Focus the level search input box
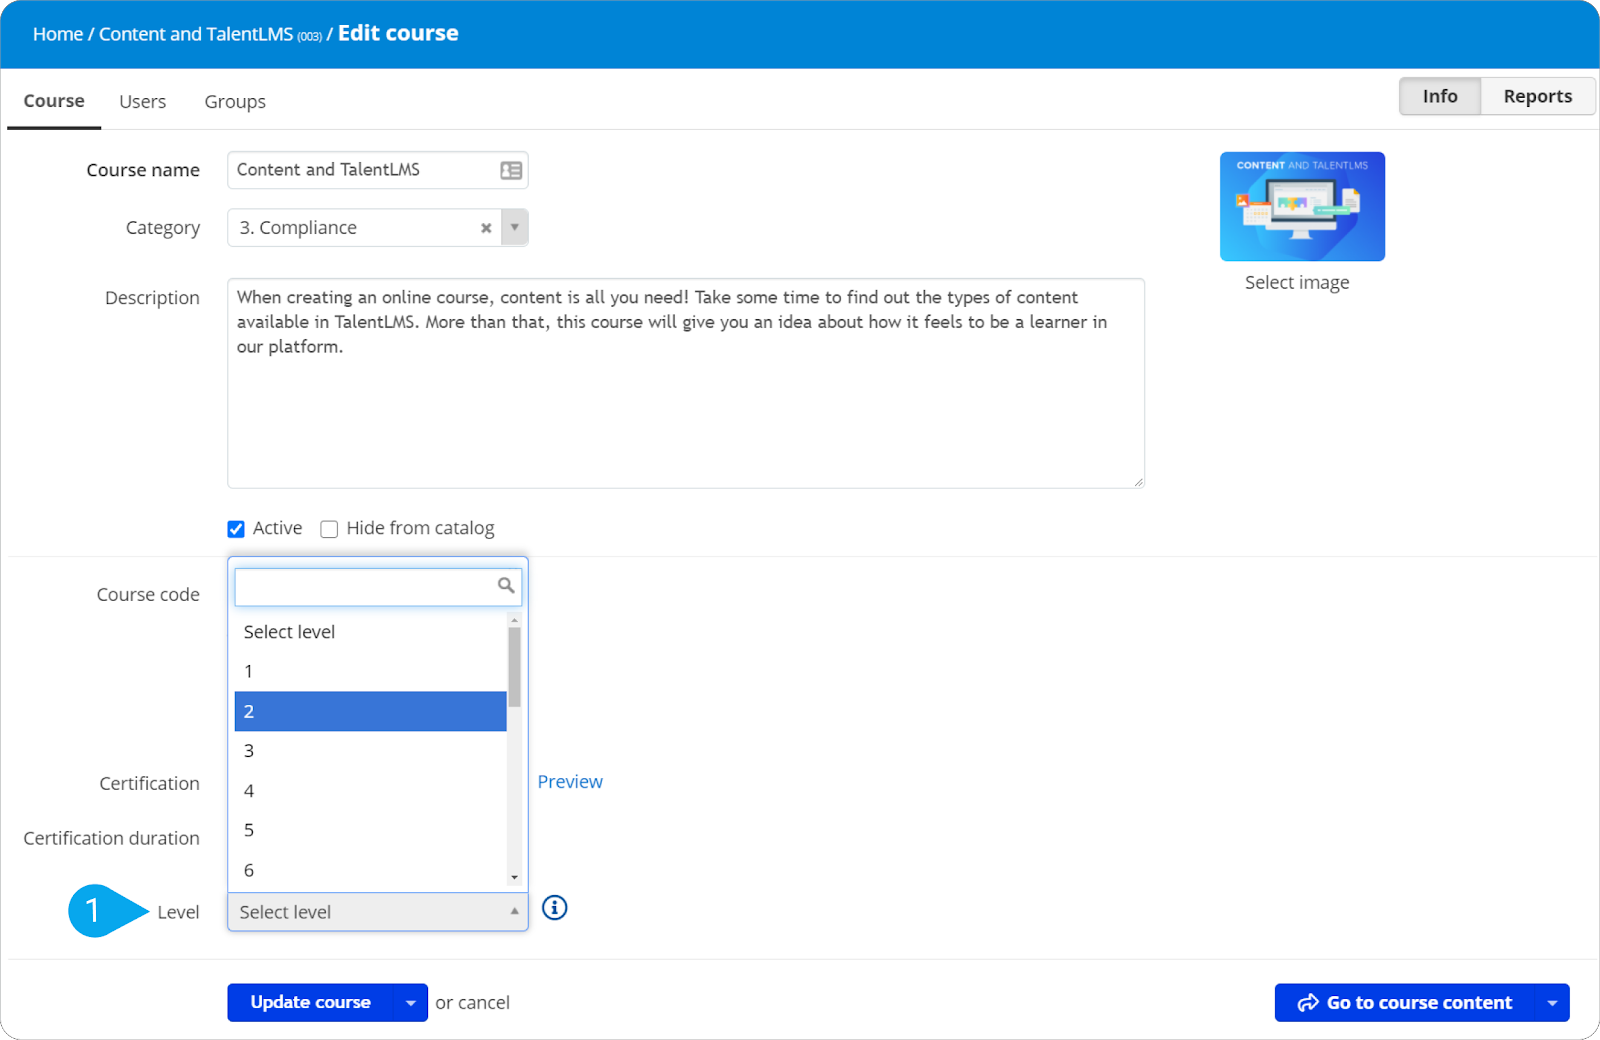 pos(378,587)
